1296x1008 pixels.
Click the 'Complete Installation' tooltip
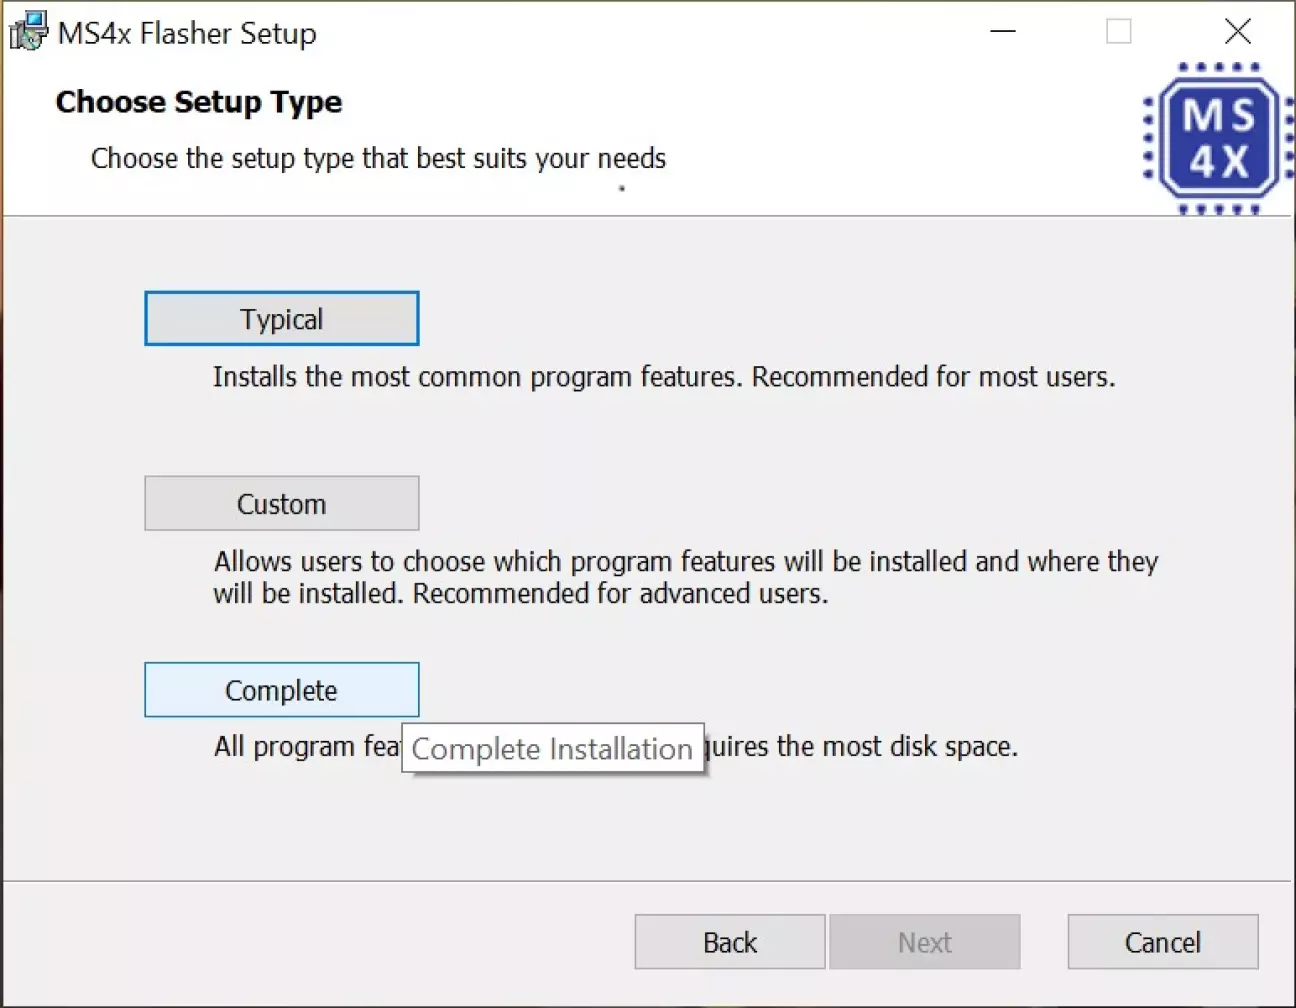tap(553, 748)
